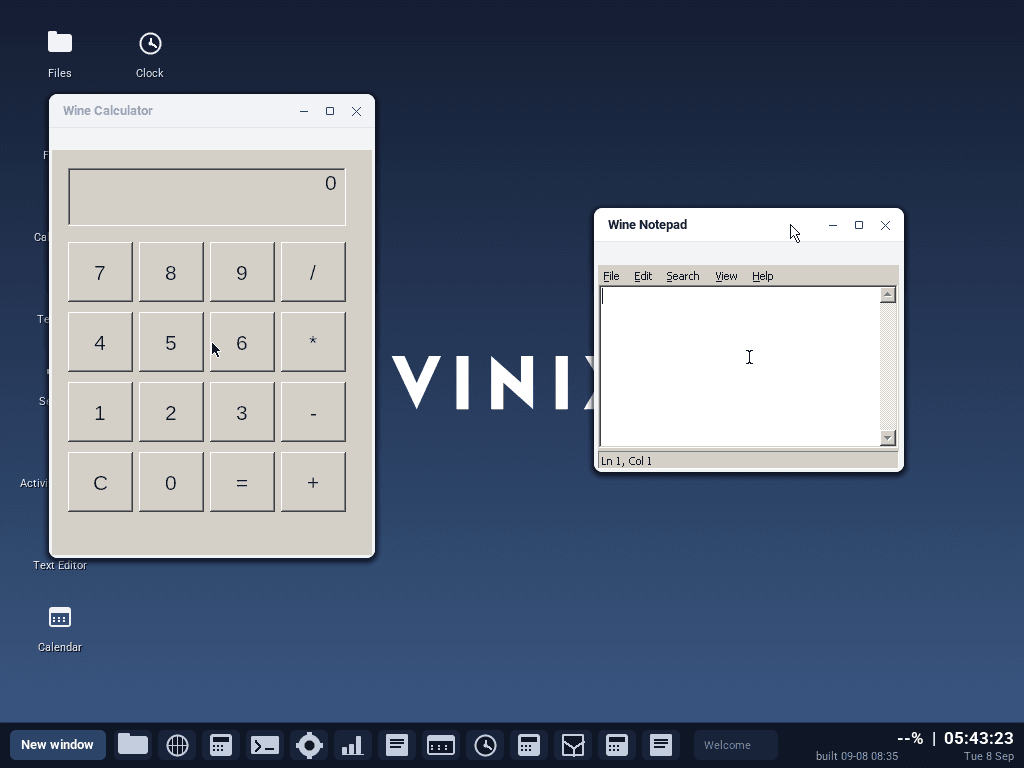This screenshot has width=1024, height=768.
Task: Click the 5 key in Wine Calculator
Action: click(x=171, y=342)
